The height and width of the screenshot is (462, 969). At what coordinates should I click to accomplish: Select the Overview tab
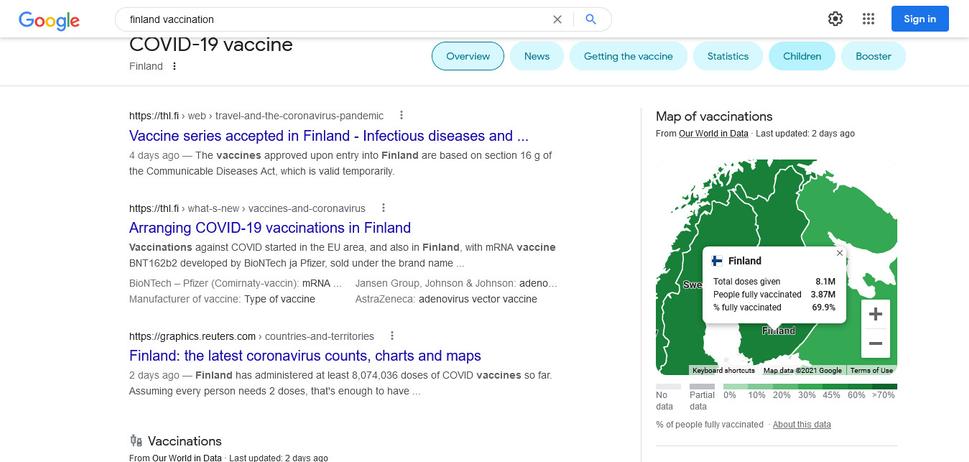[468, 56]
